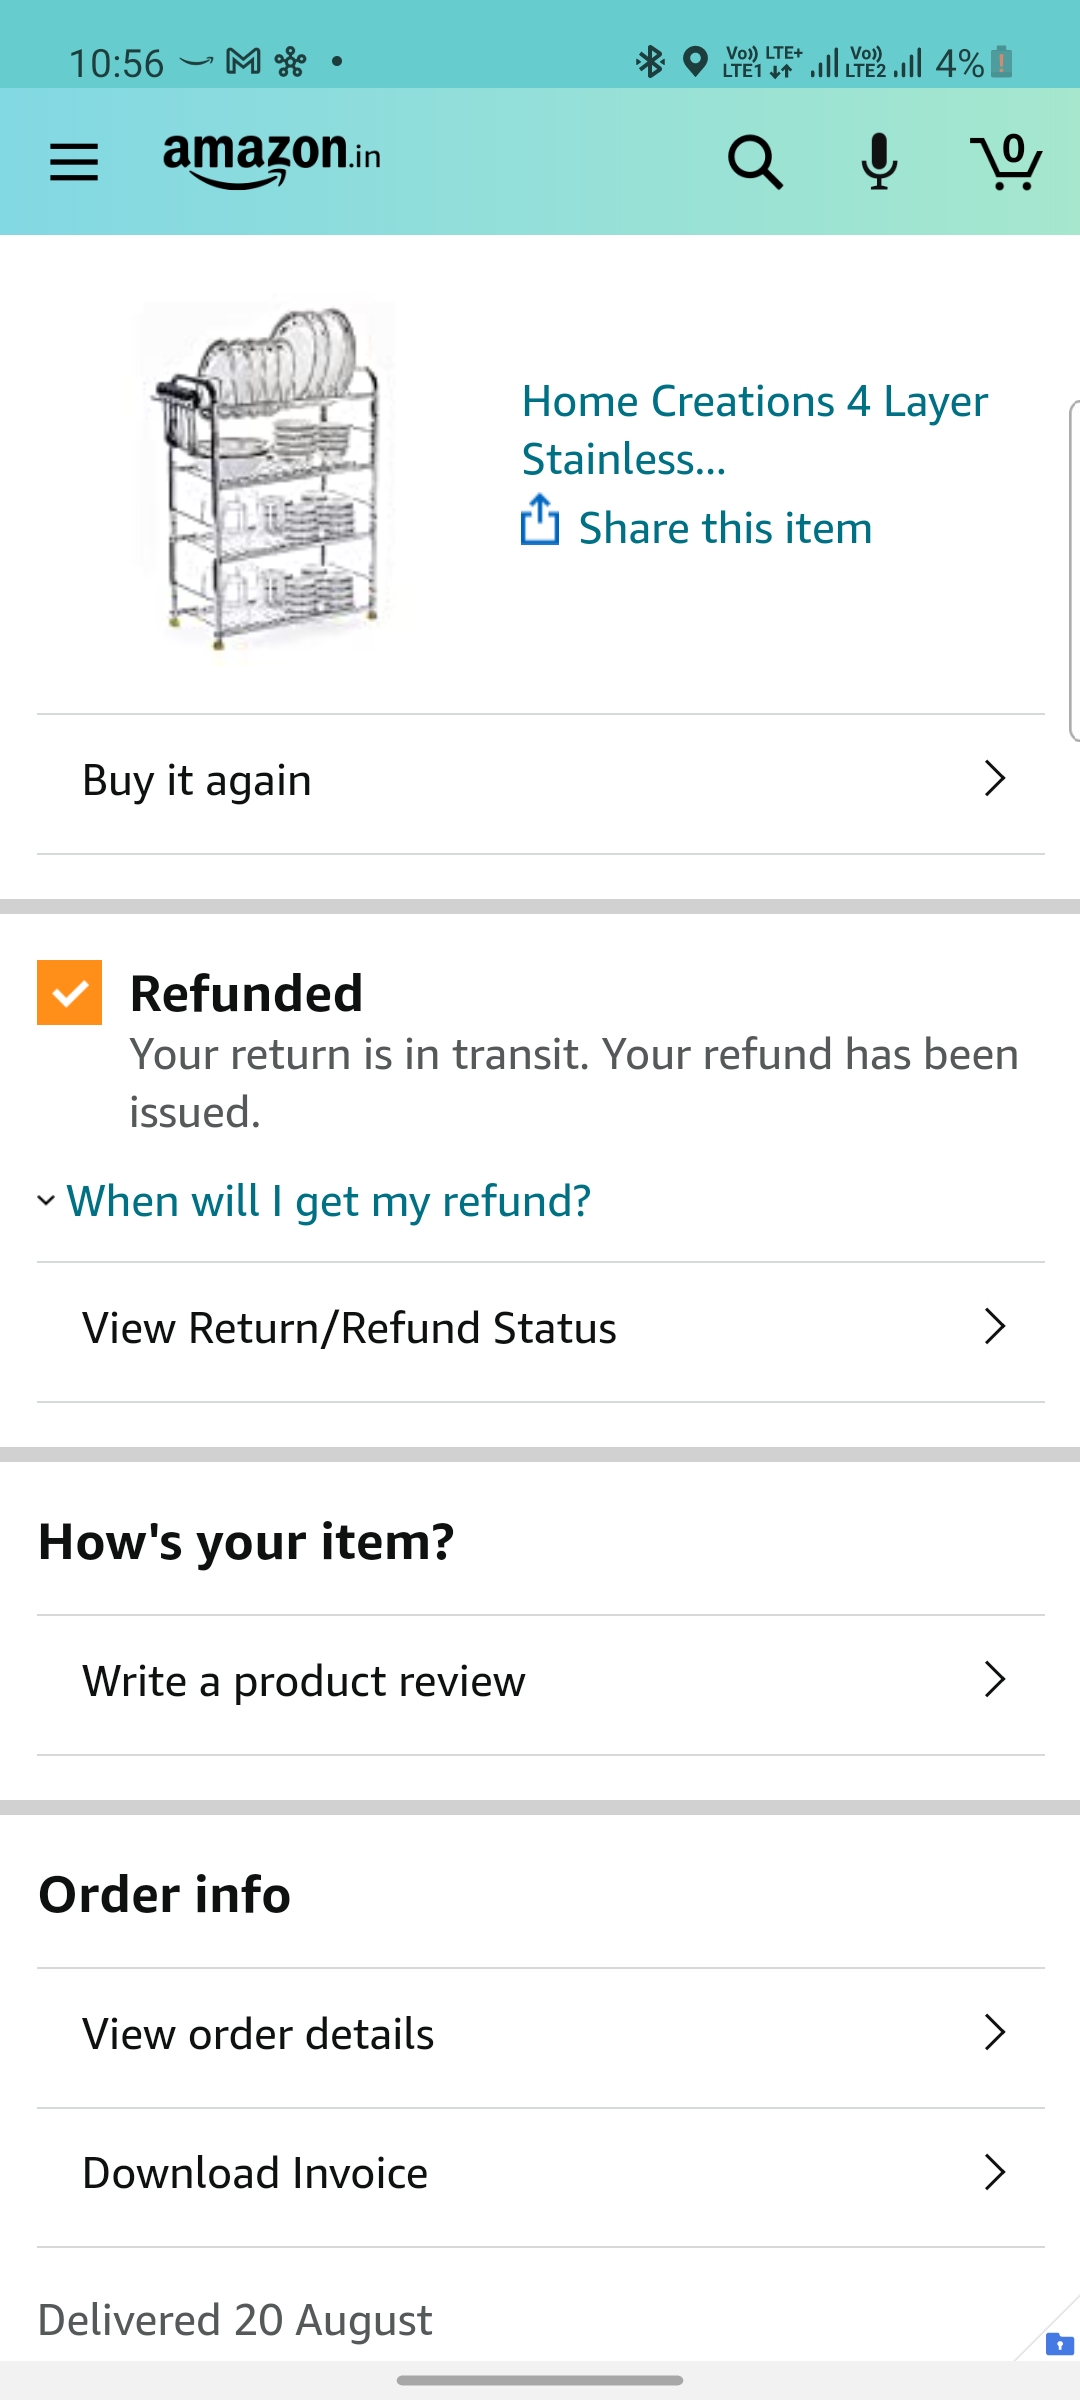Viewport: 1080px width, 2400px height.
Task: Tap the Amazon.in logo
Action: tap(271, 159)
